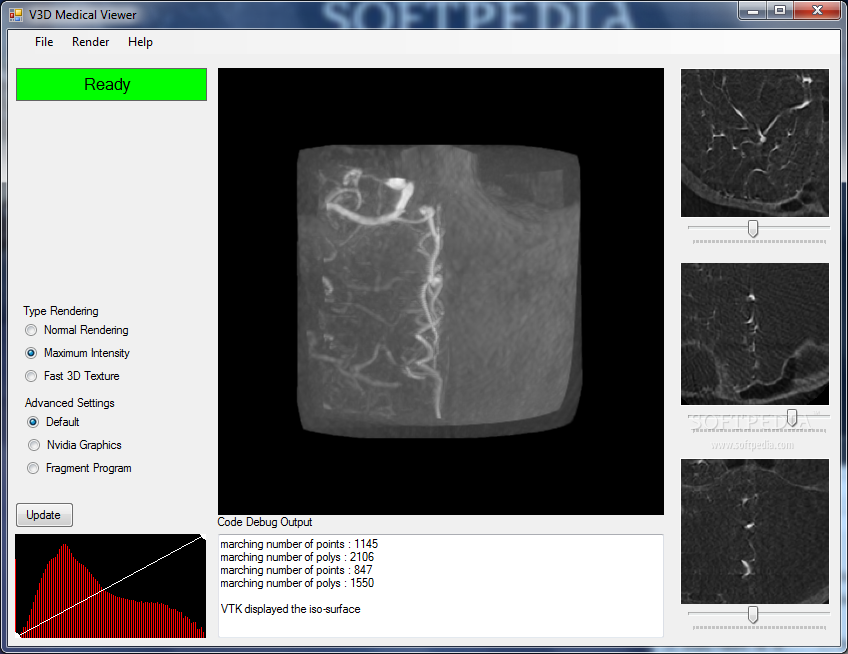Maximize the V3D Medical Viewer window
Screen dimensions: 848x654
[779, 10]
